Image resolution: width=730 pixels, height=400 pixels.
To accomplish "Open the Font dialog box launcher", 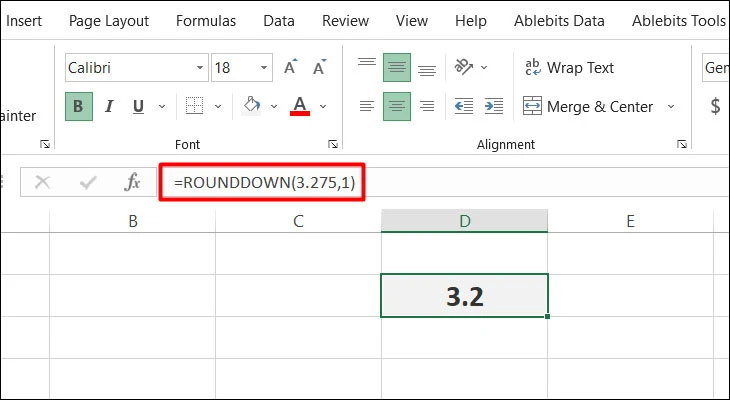I will (x=333, y=144).
